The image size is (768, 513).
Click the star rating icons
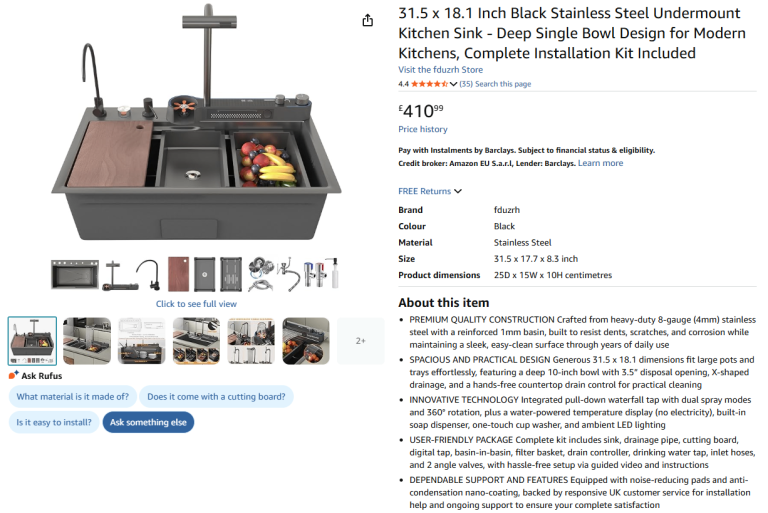(x=430, y=84)
